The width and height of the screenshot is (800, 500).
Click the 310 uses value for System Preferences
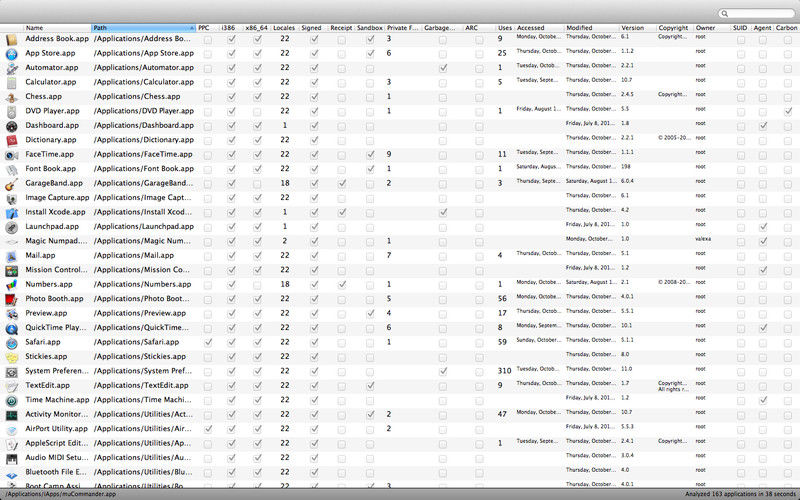click(x=504, y=371)
